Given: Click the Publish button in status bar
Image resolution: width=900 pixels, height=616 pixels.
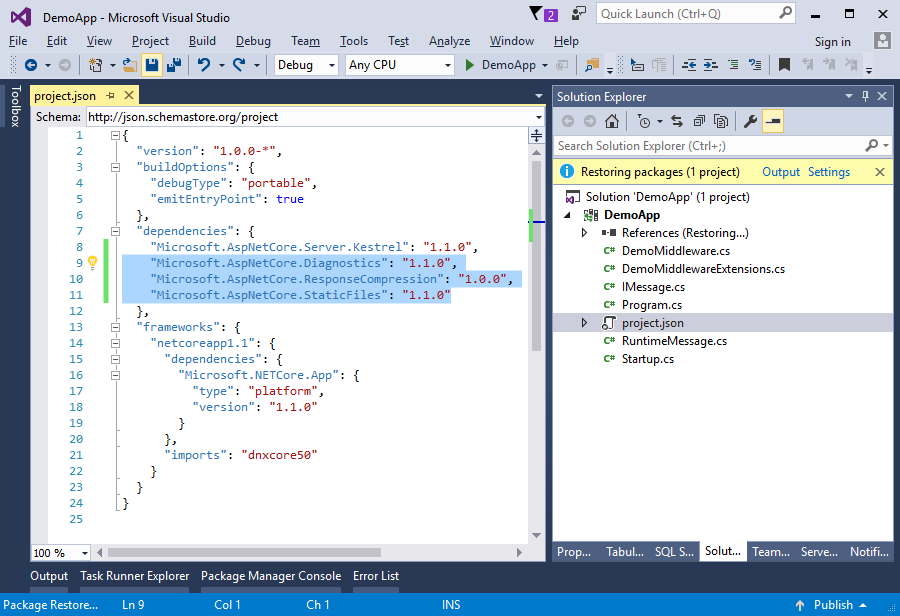Looking at the screenshot, I should point(831,605).
